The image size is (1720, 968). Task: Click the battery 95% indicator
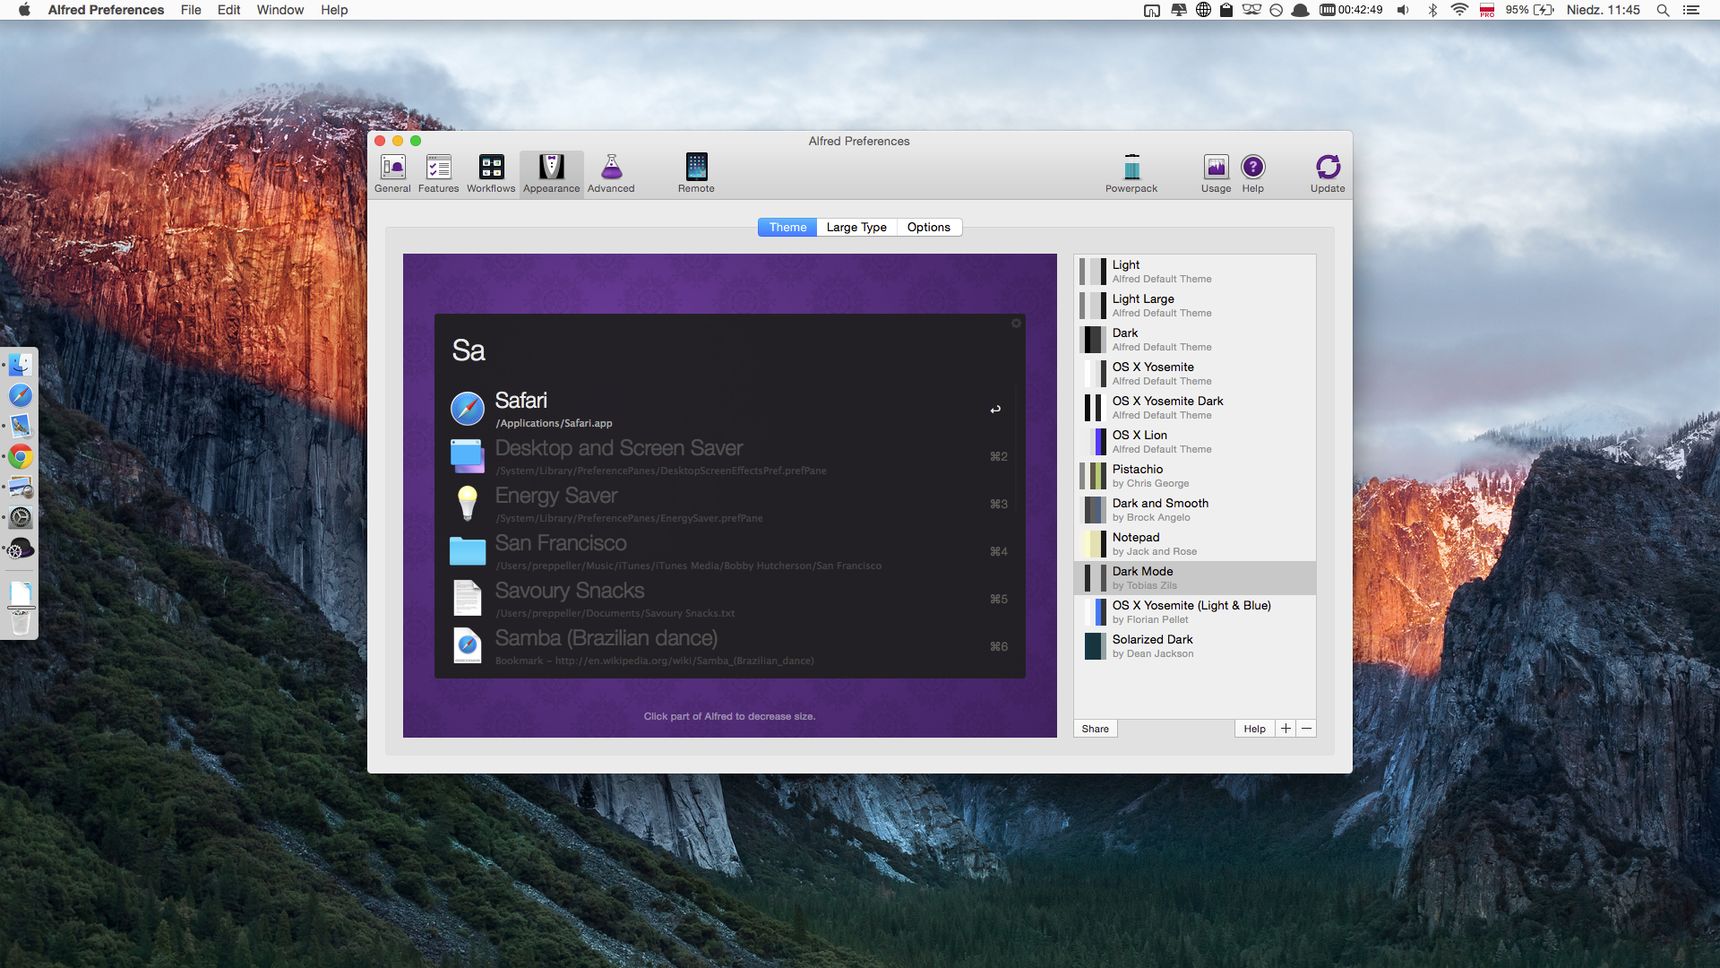click(x=1530, y=10)
